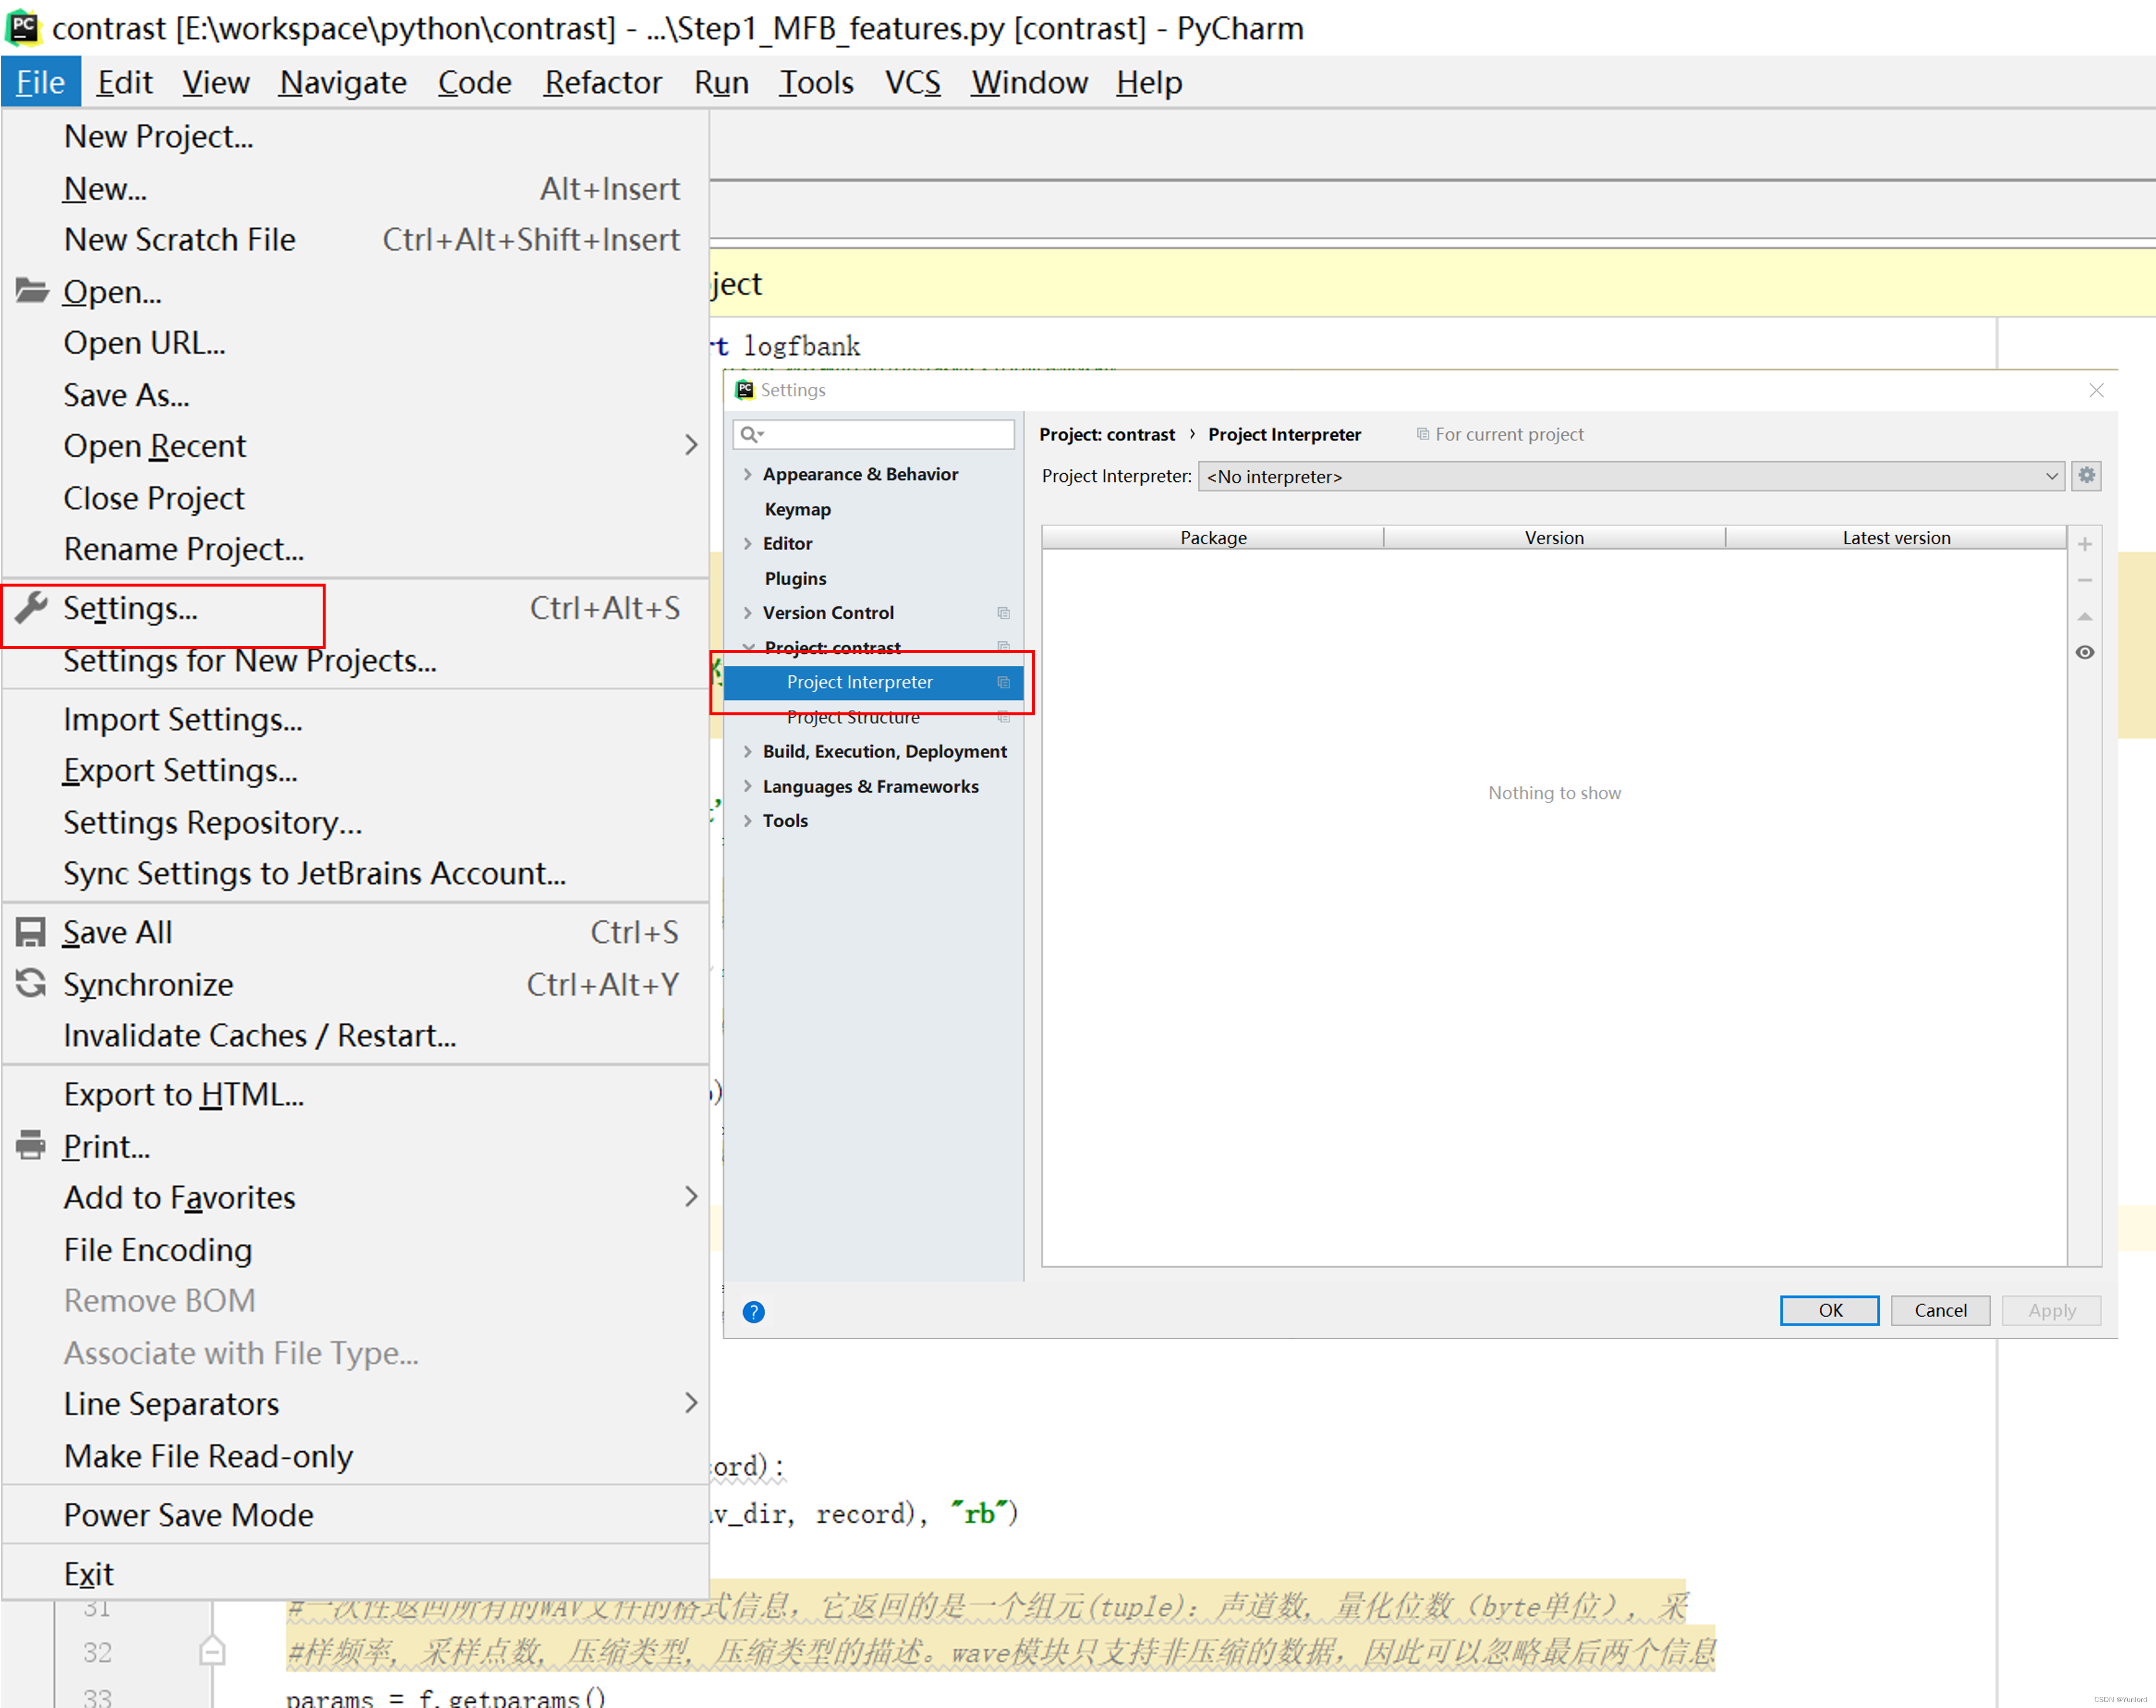
Task: Toggle the eye icon to show early releases
Action: (2085, 652)
